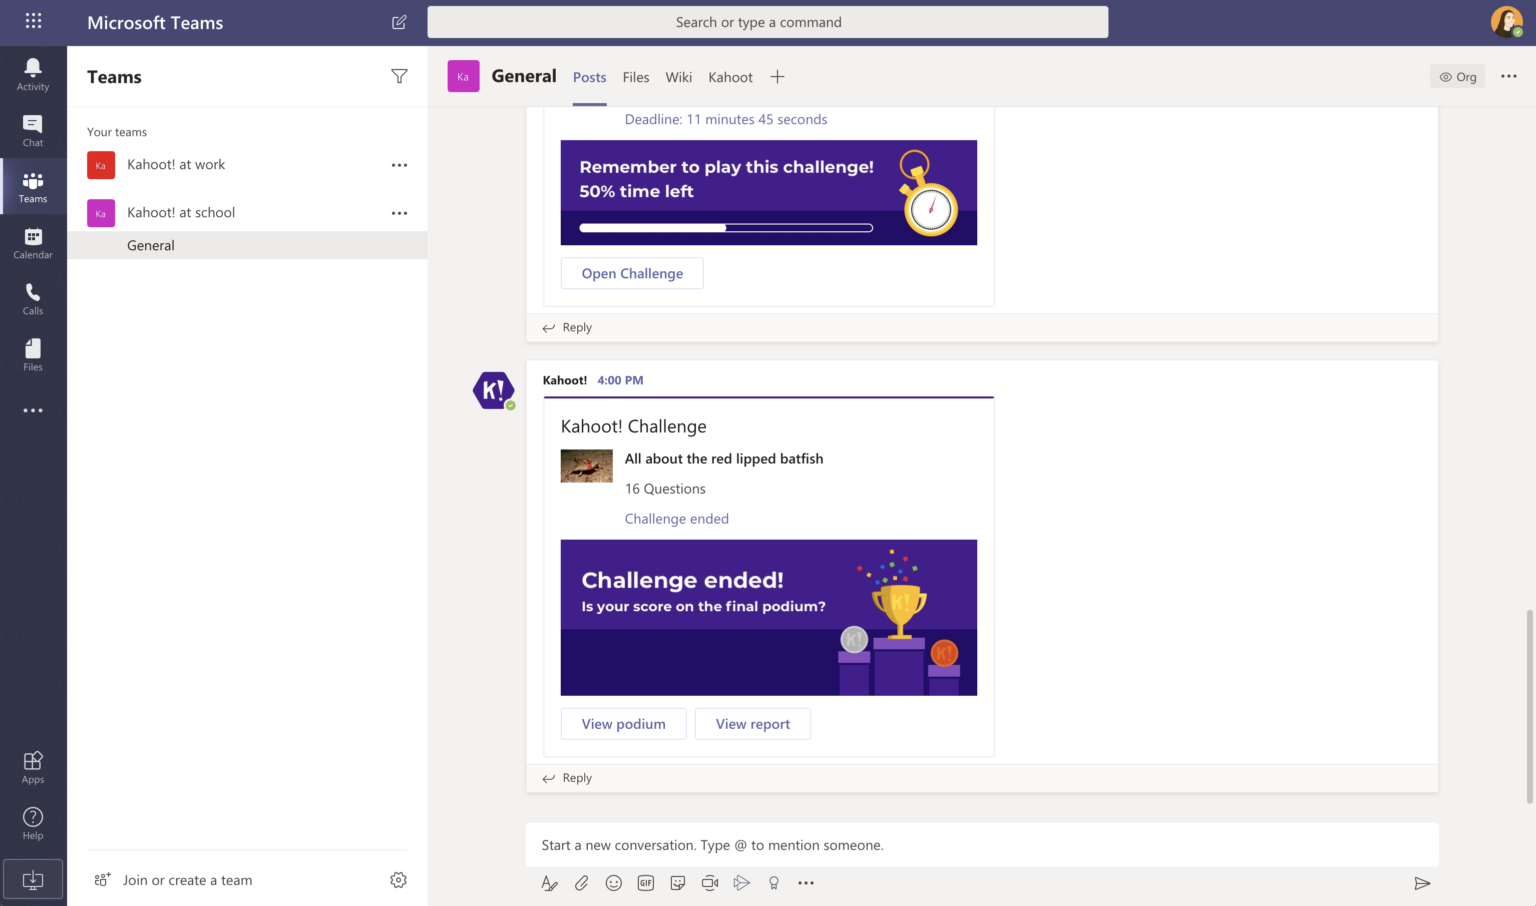
Task: Open the Wiki tab
Action: click(x=679, y=76)
